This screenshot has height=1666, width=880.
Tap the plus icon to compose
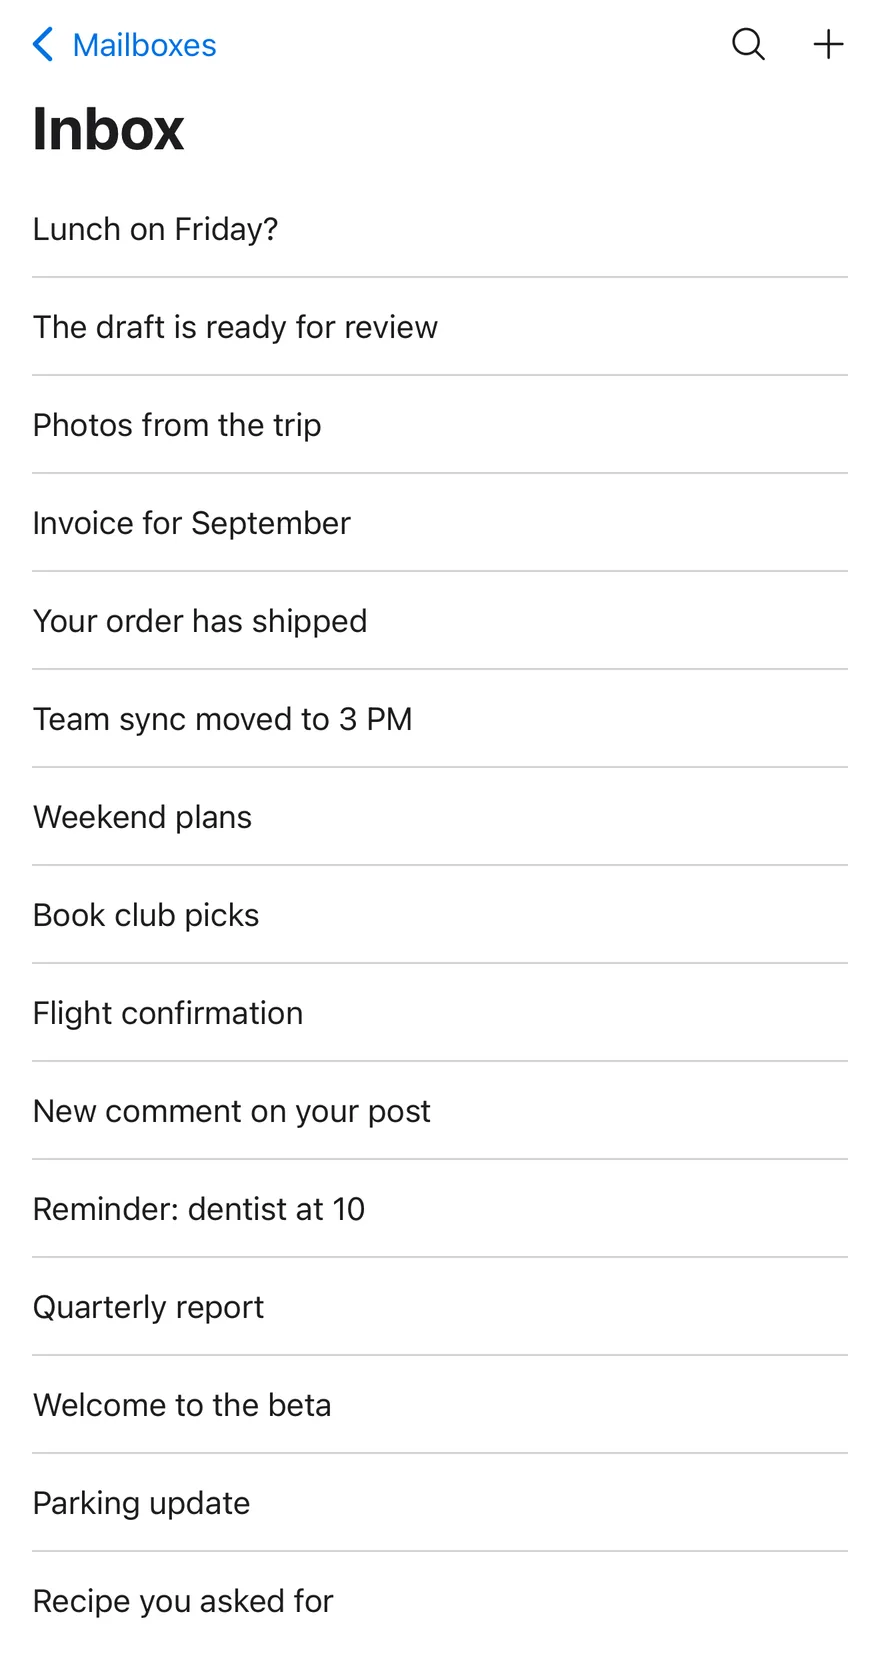(x=828, y=45)
